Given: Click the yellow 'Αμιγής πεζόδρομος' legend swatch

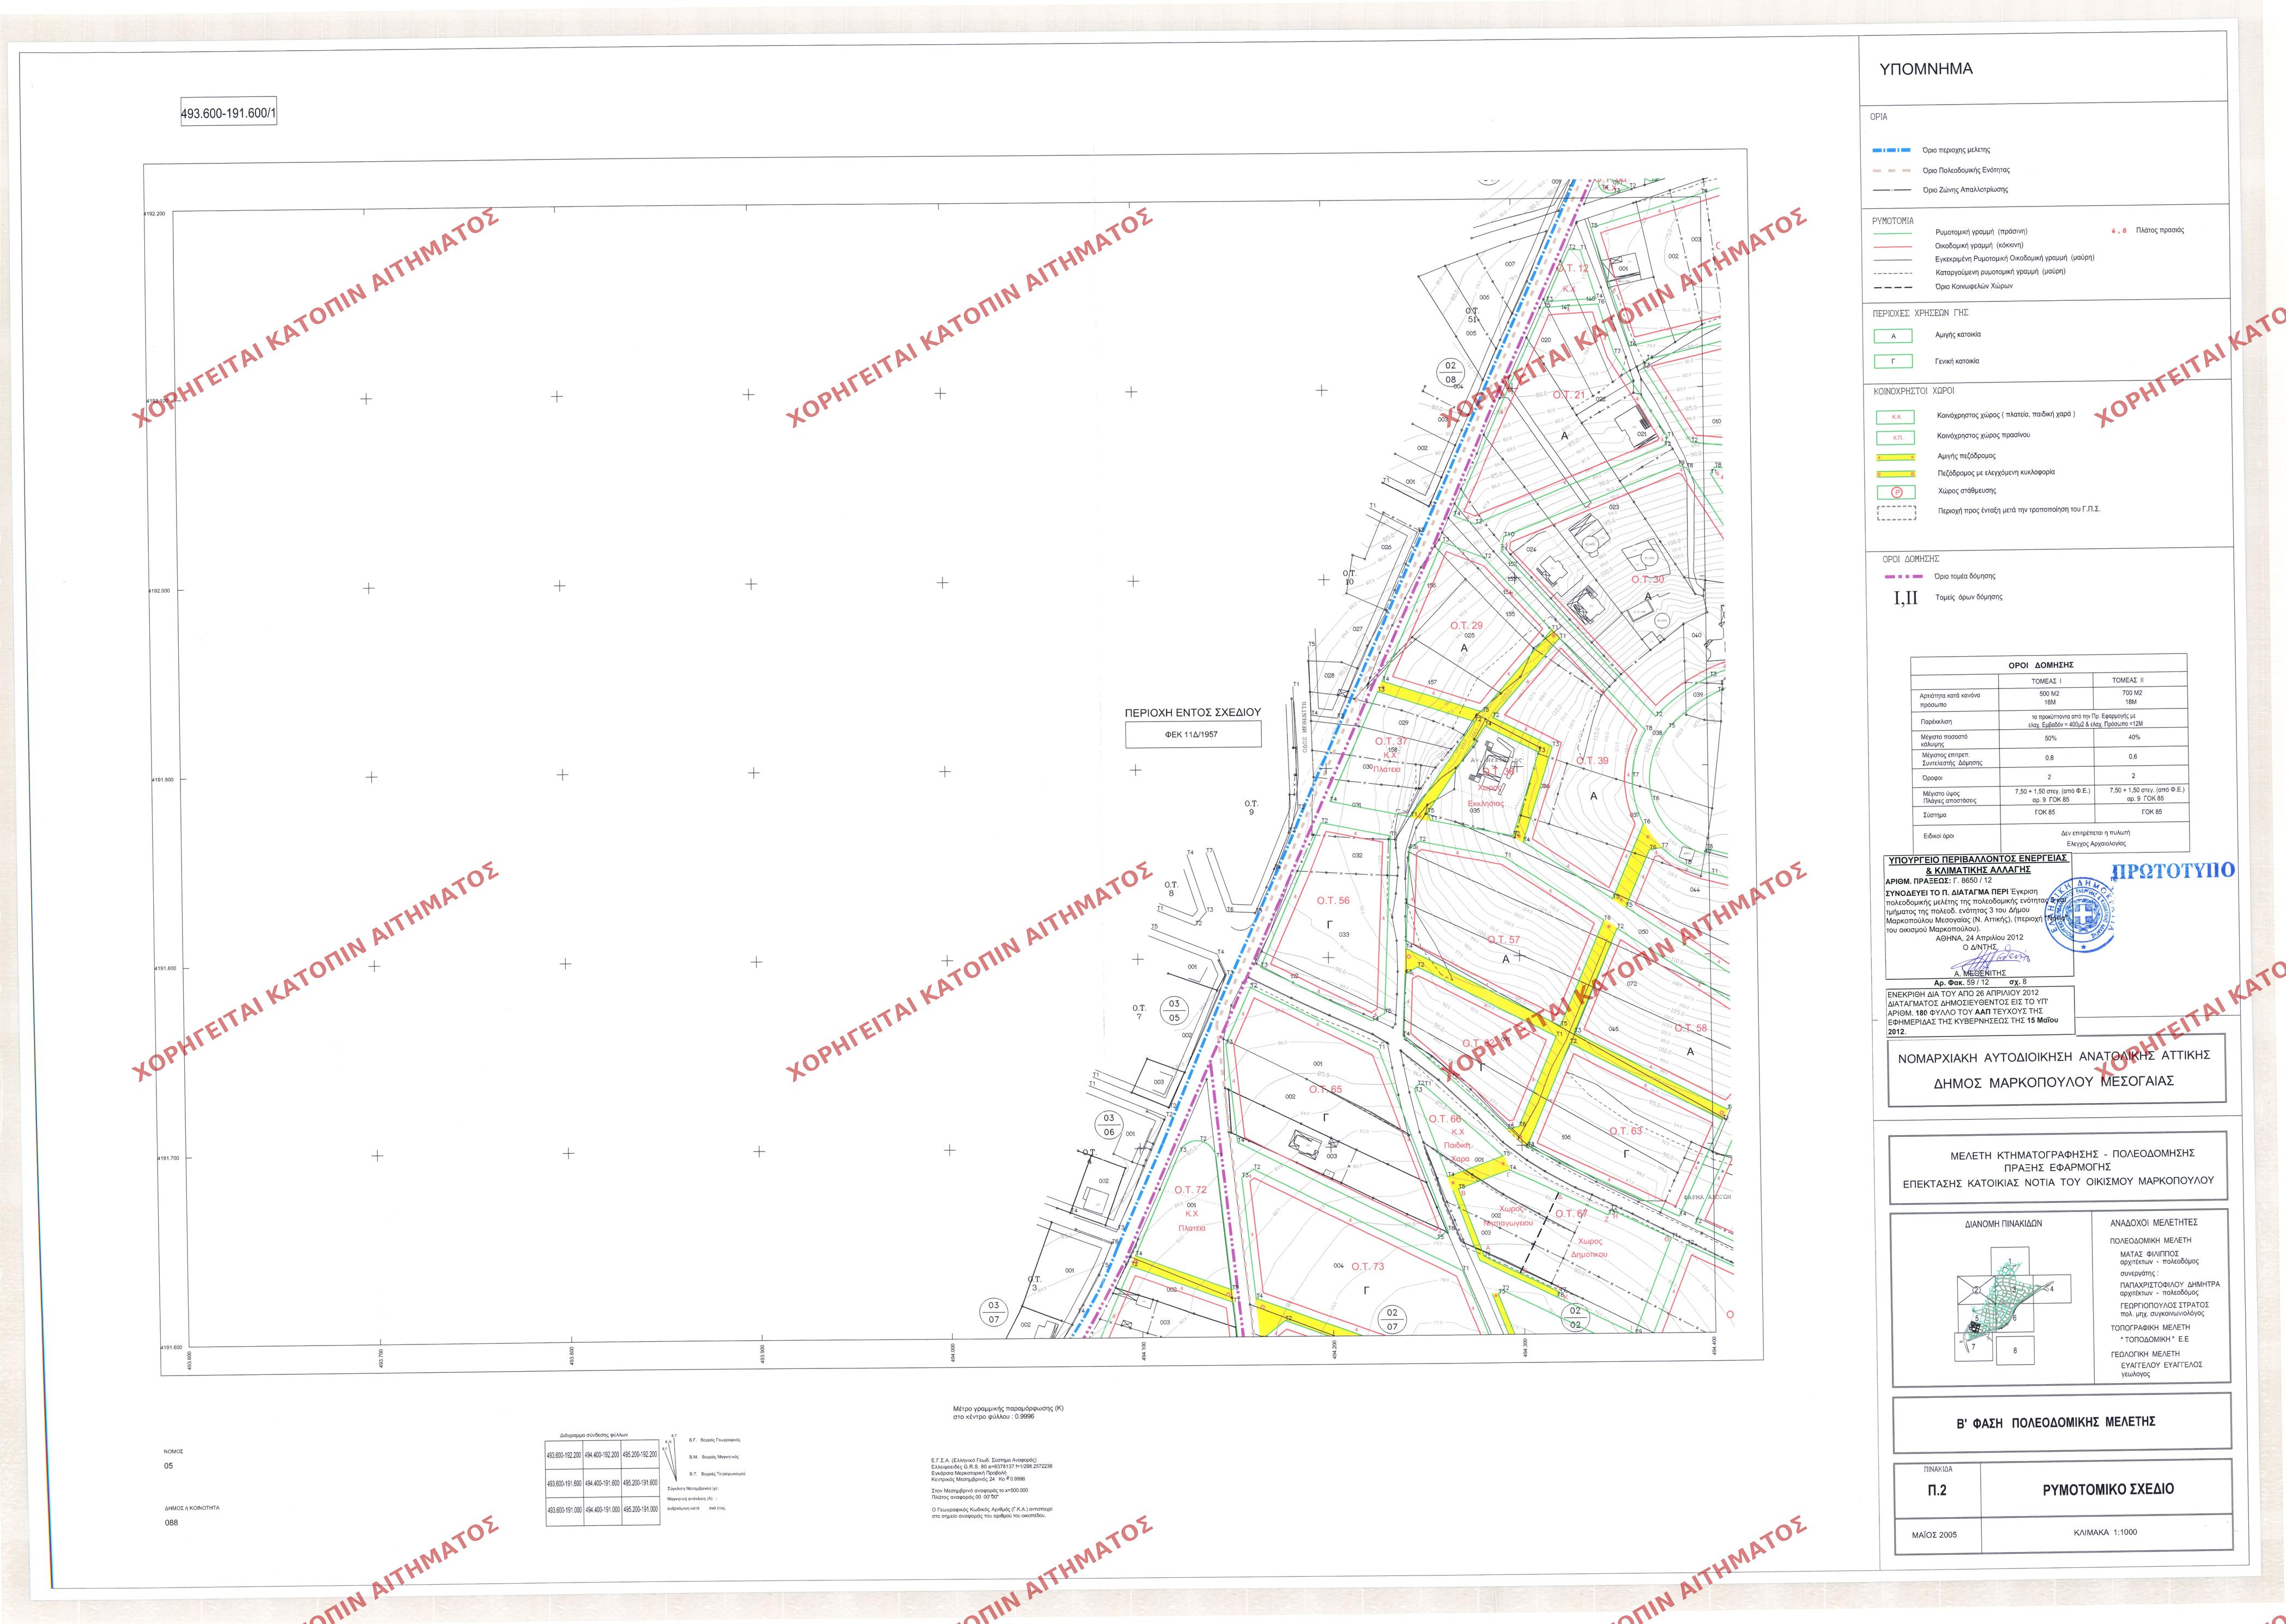Looking at the screenshot, I should point(1895,455).
